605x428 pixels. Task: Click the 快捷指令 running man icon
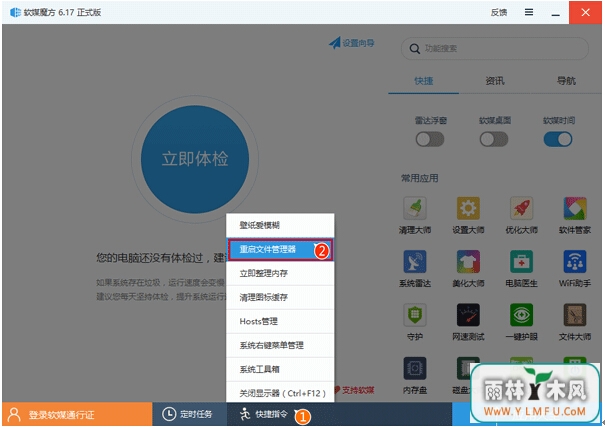point(245,414)
